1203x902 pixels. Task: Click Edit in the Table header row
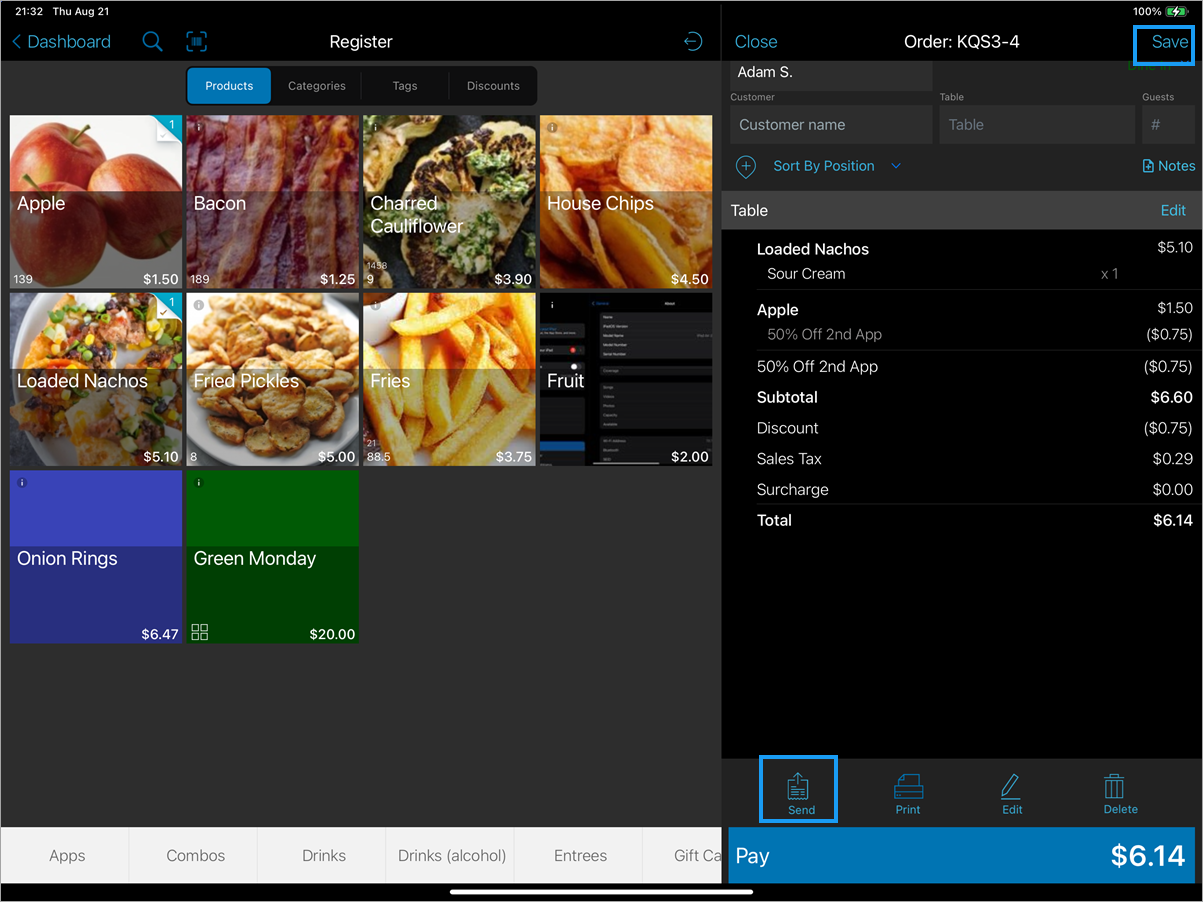(1173, 210)
